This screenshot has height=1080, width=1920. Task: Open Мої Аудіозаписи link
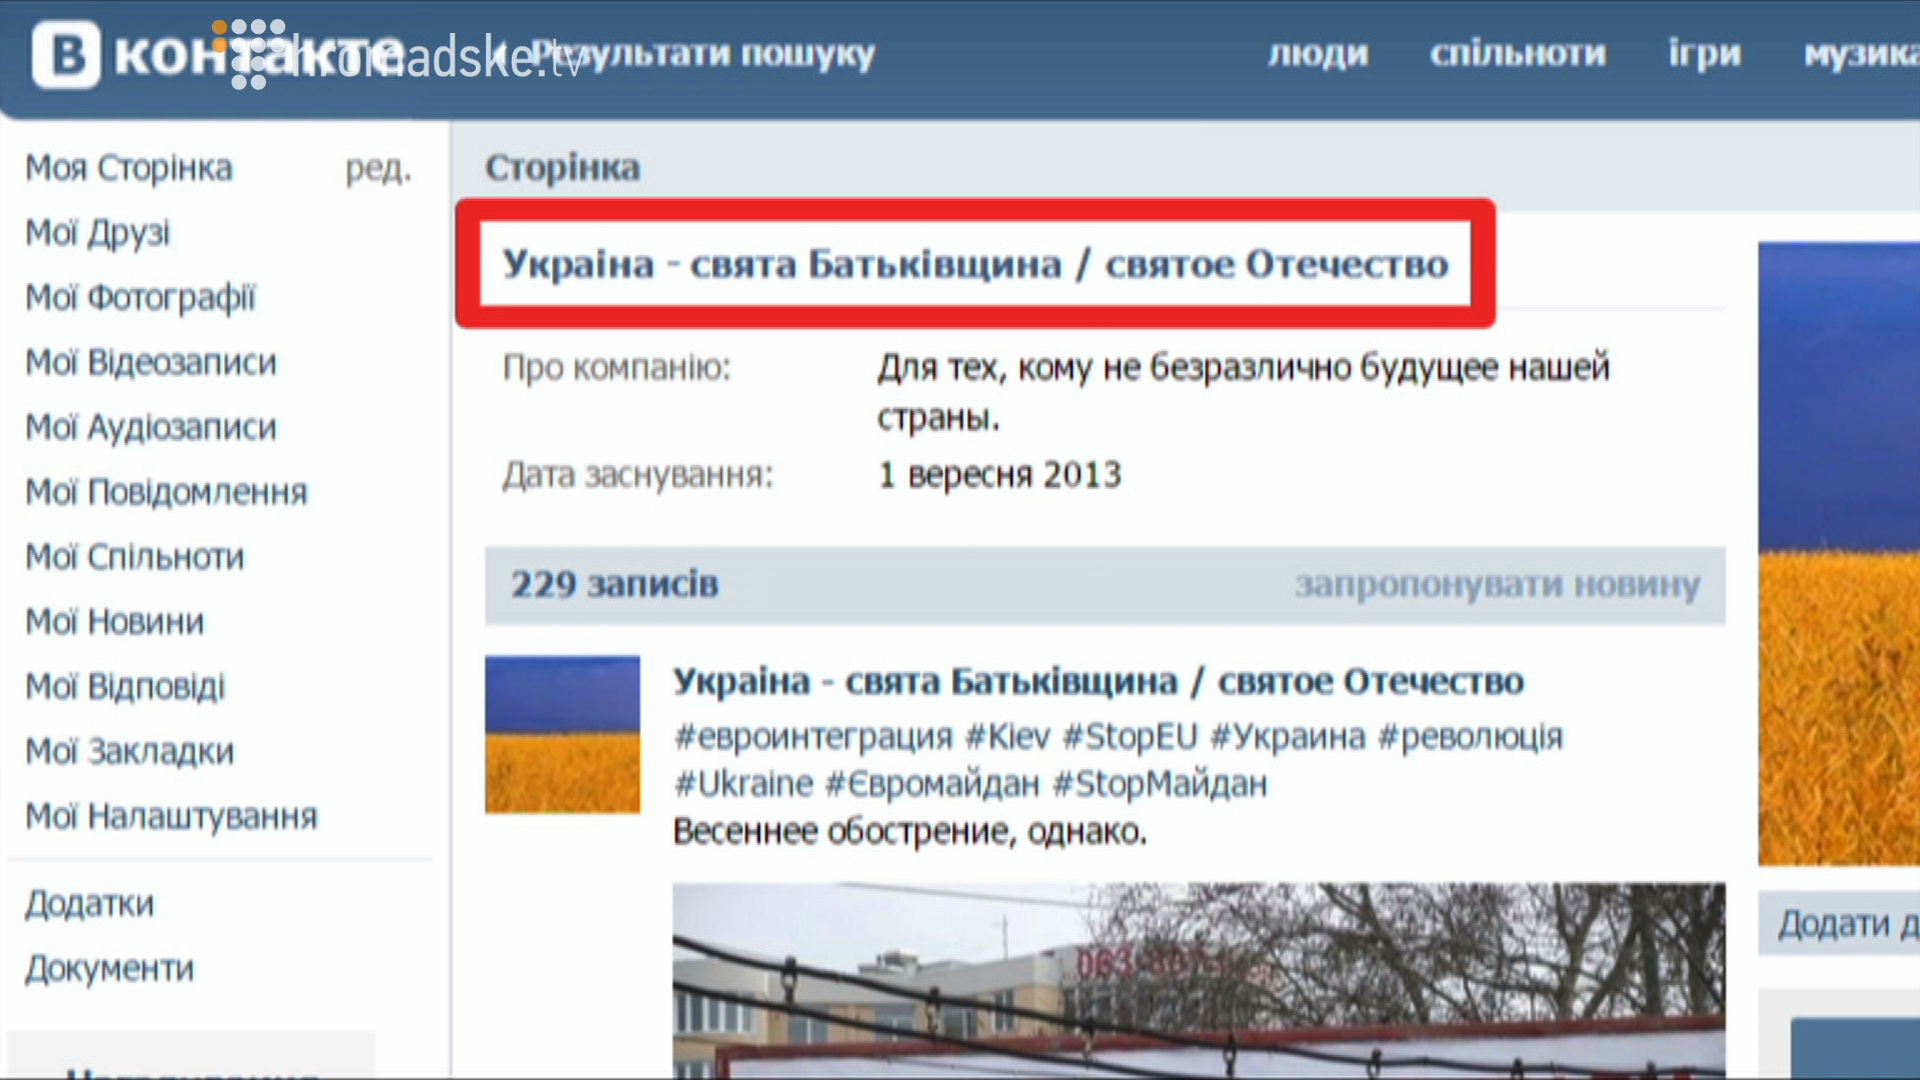coord(151,428)
